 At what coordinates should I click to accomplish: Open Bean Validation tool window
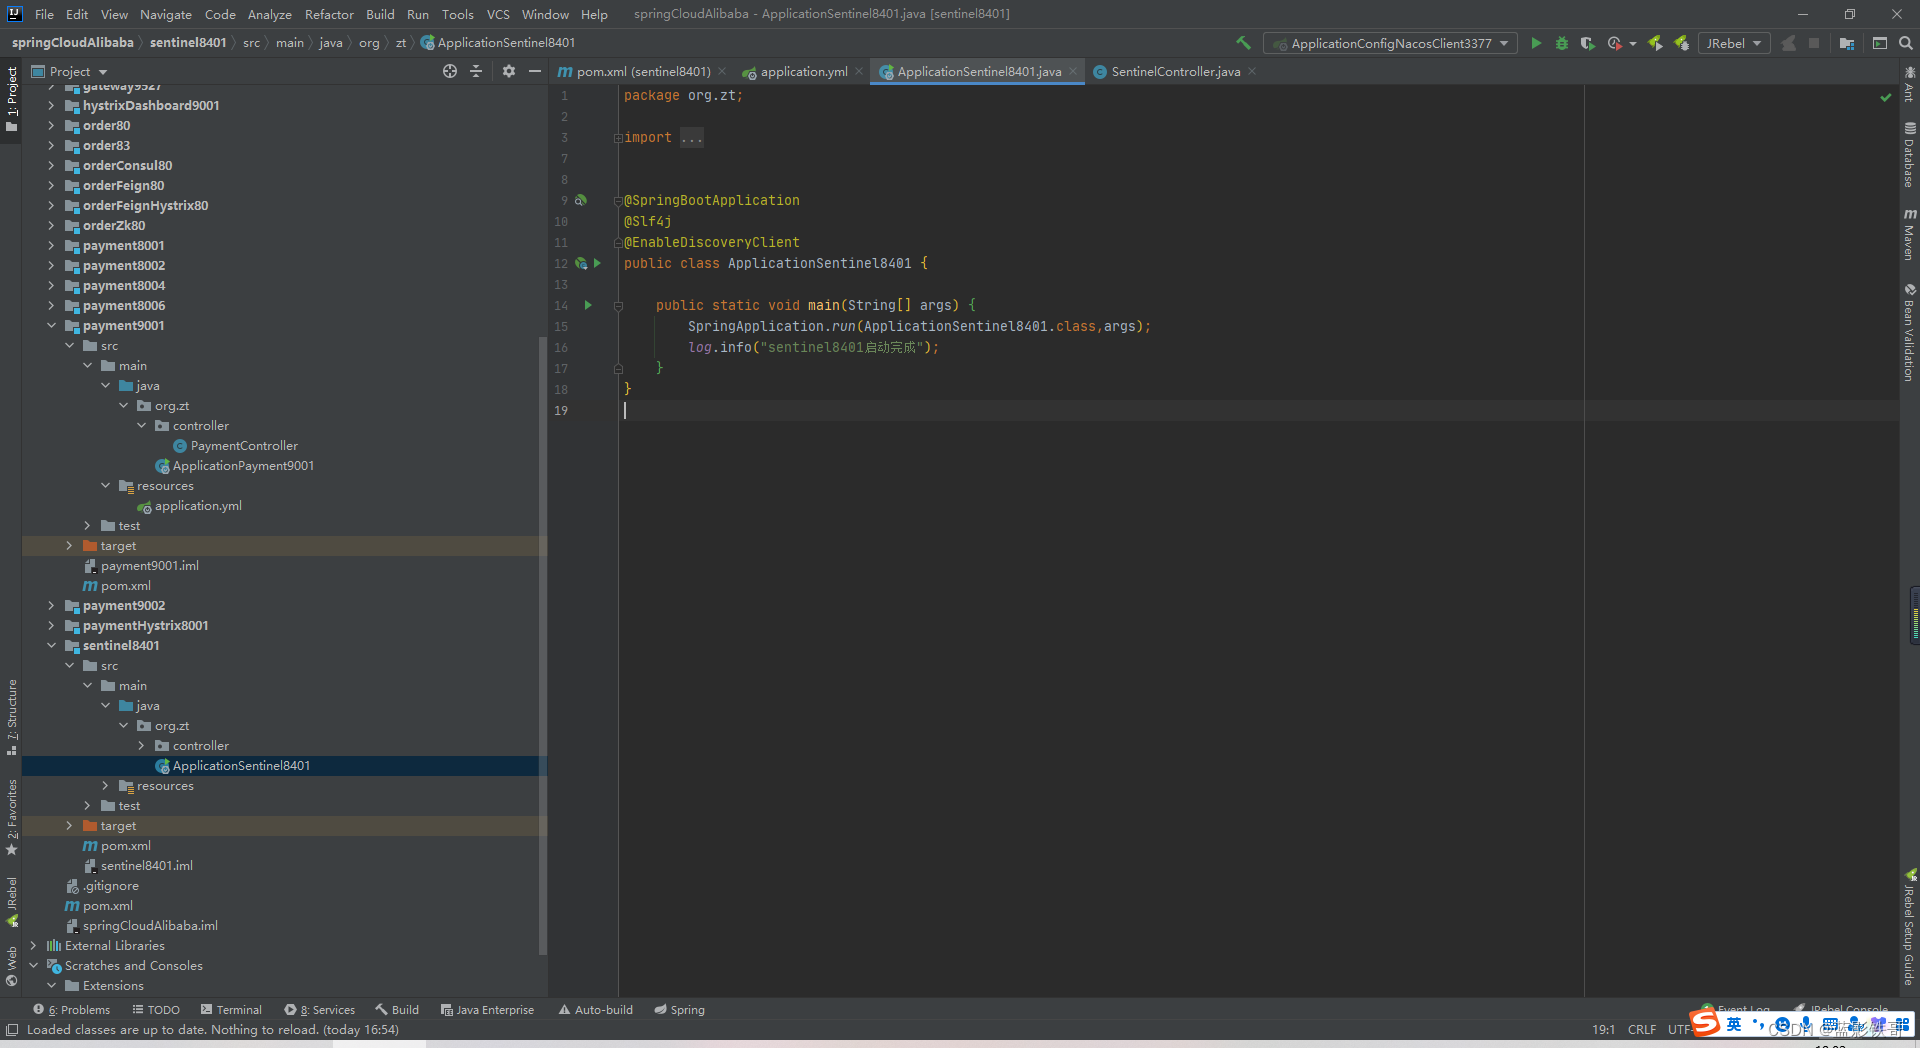pos(1909,332)
